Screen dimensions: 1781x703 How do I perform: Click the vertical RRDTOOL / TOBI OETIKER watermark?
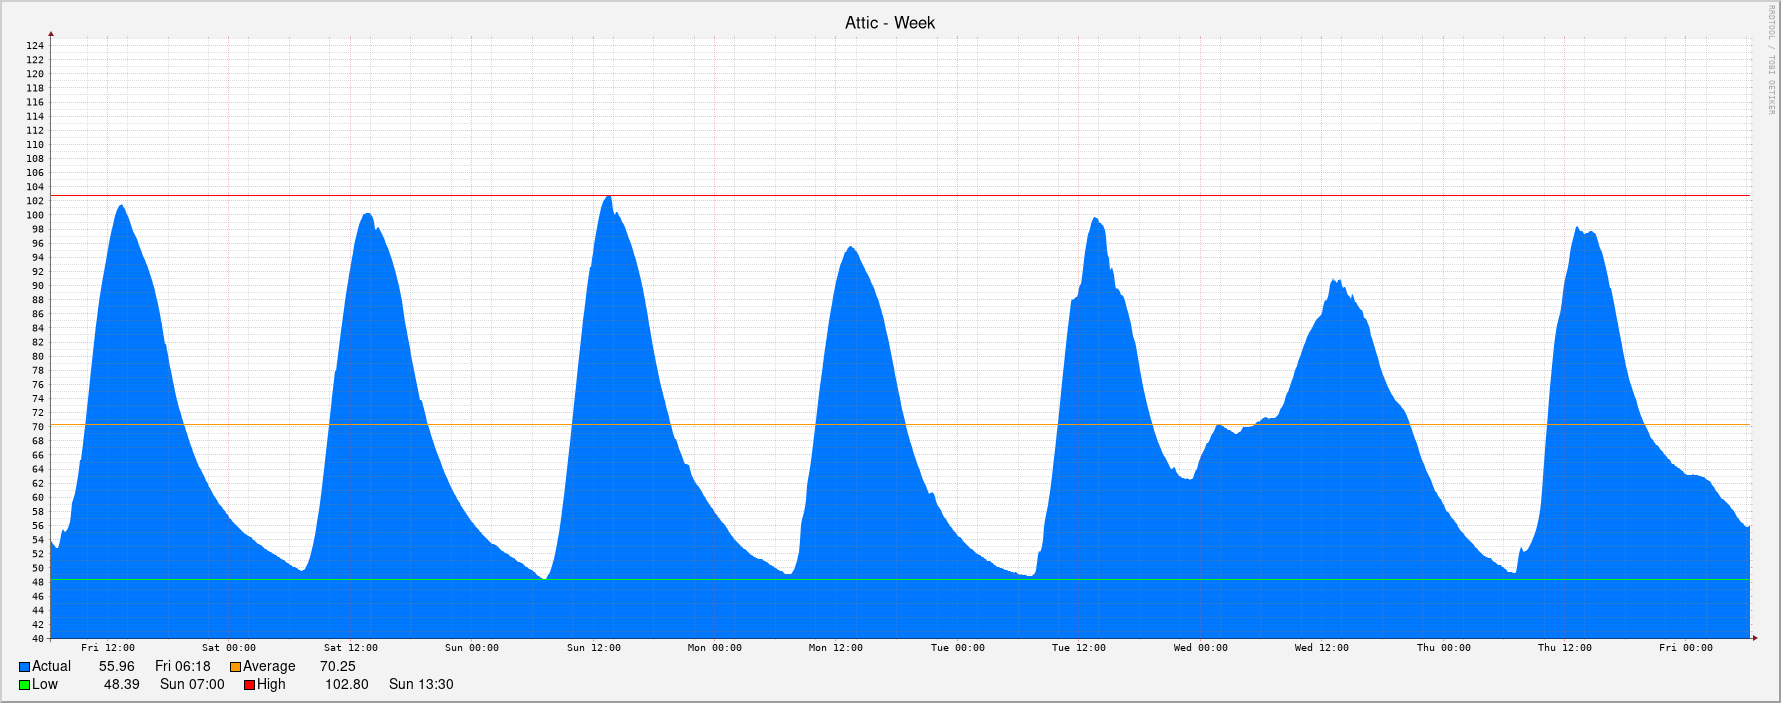[1771, 59]
